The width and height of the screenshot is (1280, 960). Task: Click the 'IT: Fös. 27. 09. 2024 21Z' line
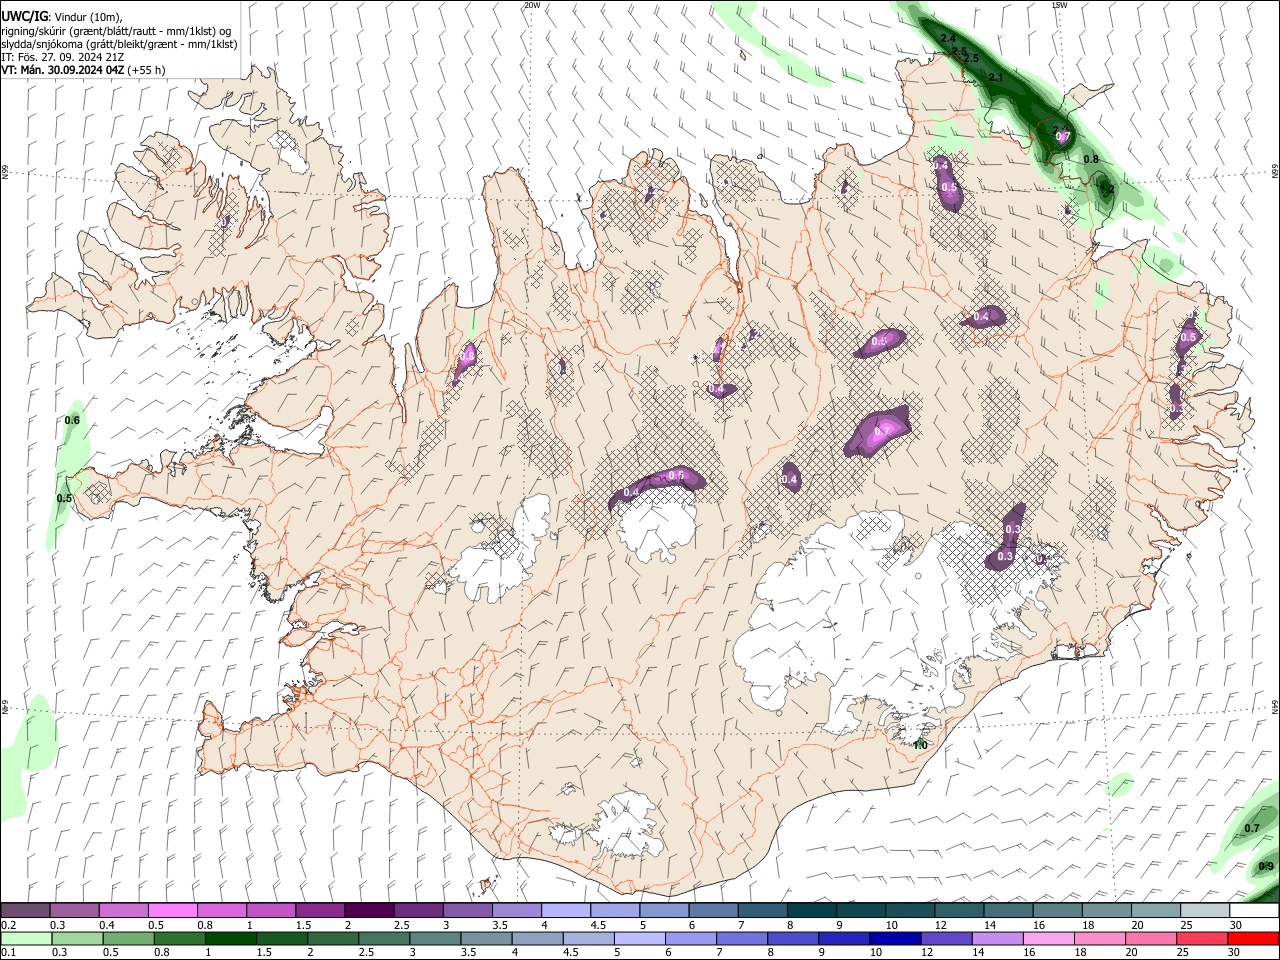pos(62,57)
